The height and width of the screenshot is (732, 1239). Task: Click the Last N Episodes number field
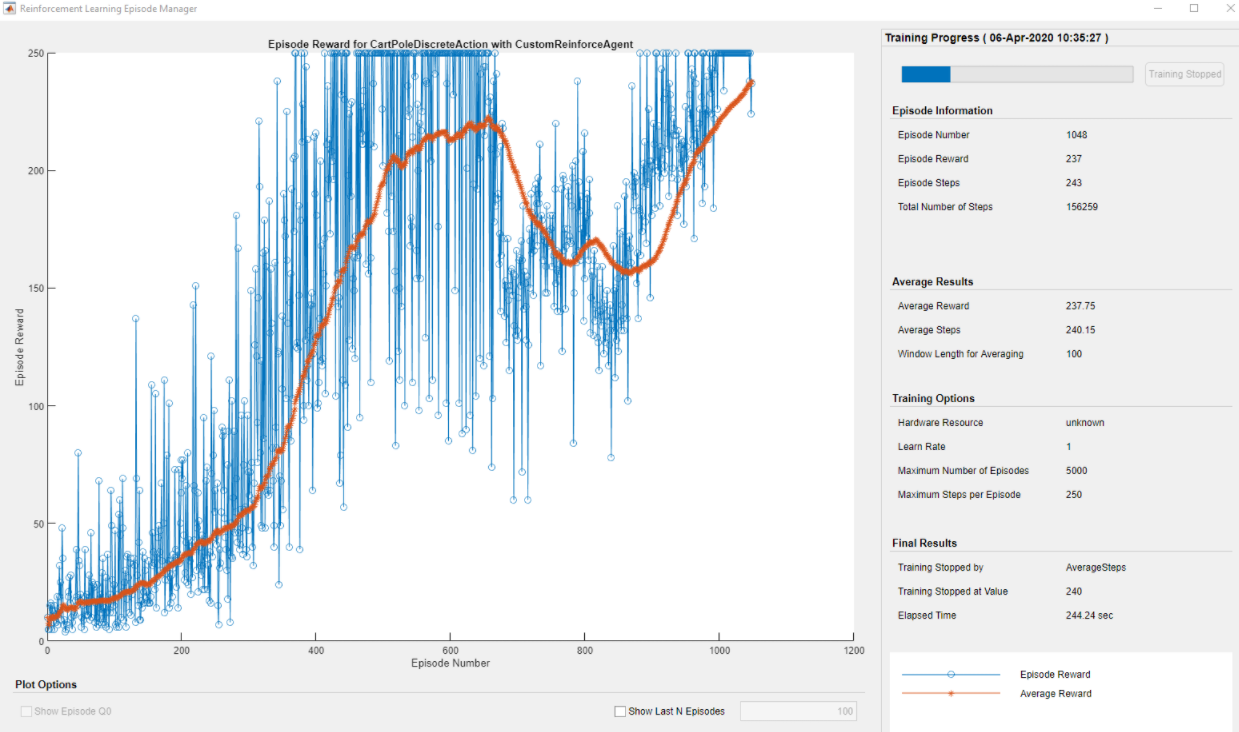pyautogui.click(x=798, y=711)
